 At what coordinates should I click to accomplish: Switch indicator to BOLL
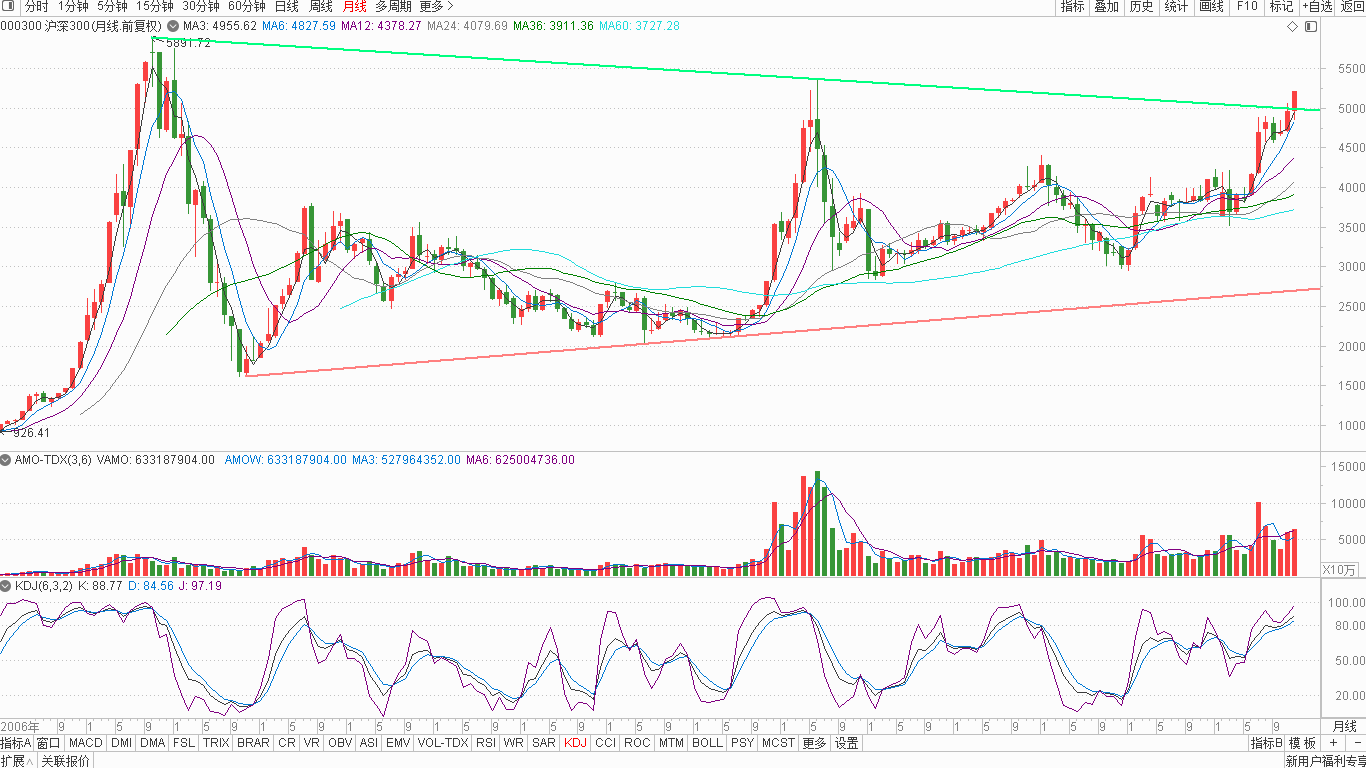(707, 743)
